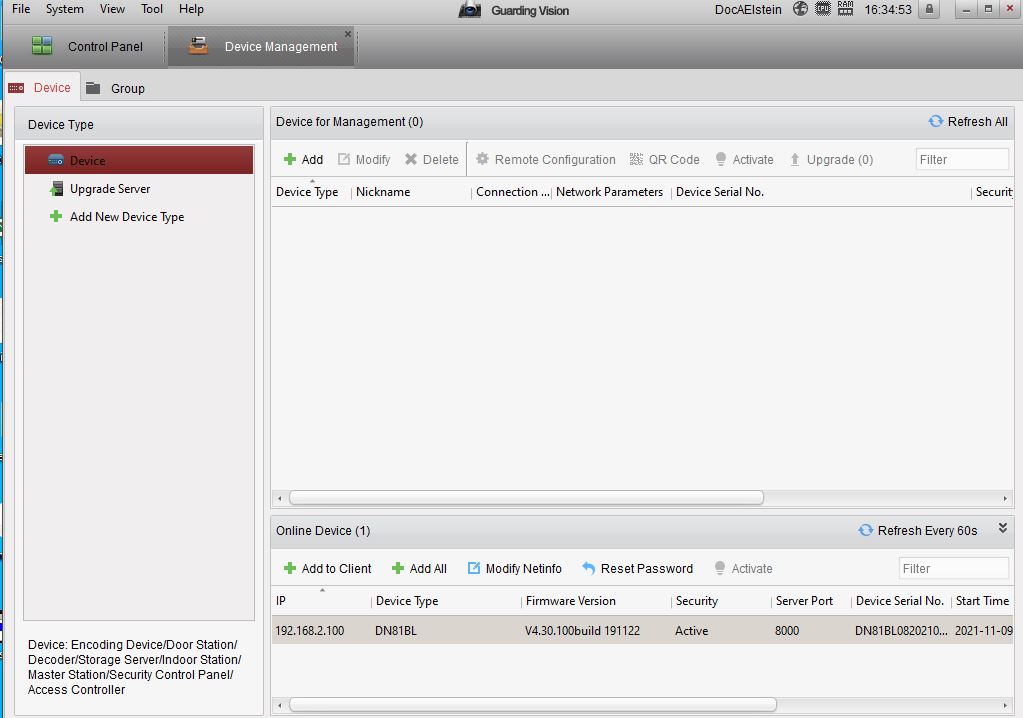The height and width of the screenshot is (718, 1023).
Task: Click the online device list horizontal scrollbar
Action: (532, 704)
